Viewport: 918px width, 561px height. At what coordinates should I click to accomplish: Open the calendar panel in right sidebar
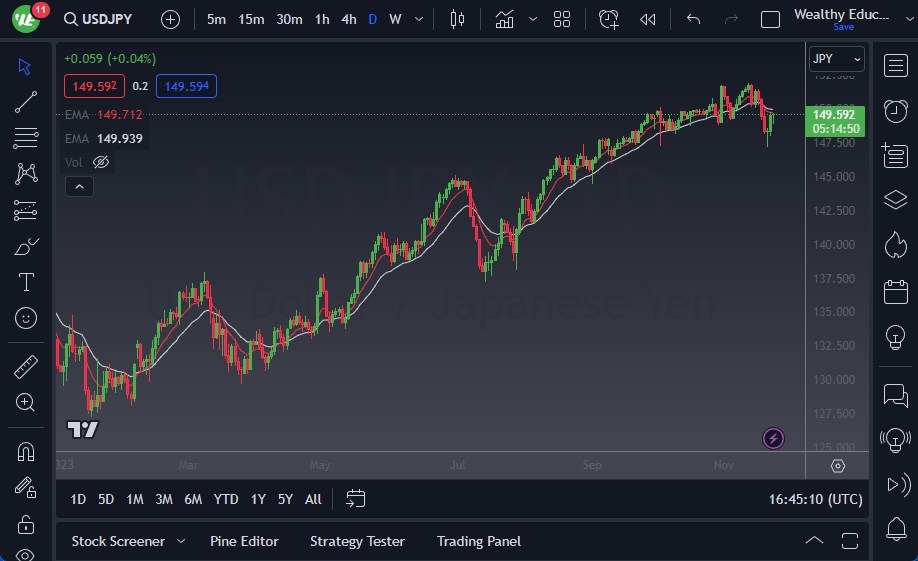point(895,292)
